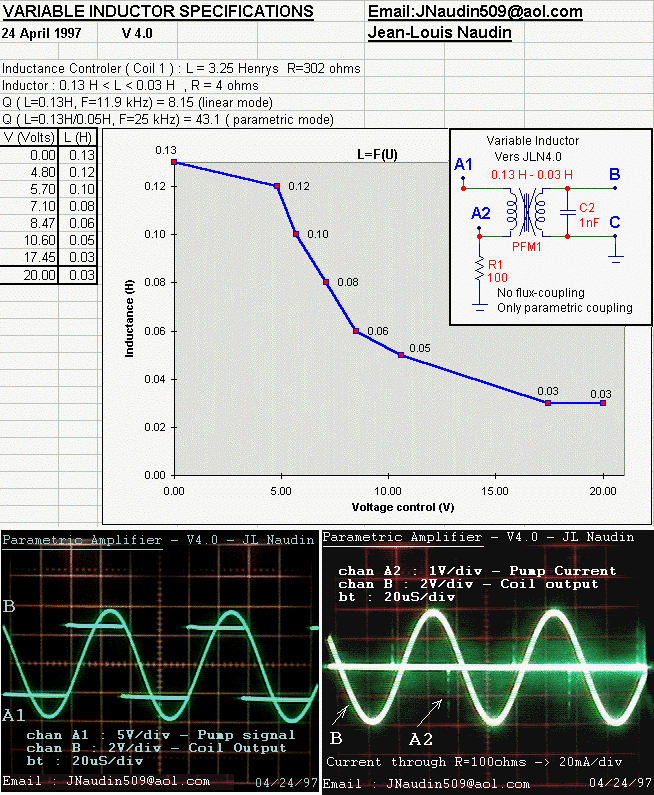The width and height of the screenshot is (654, 795).
Task: Click the email address in the header
Action: click(475, 12)
